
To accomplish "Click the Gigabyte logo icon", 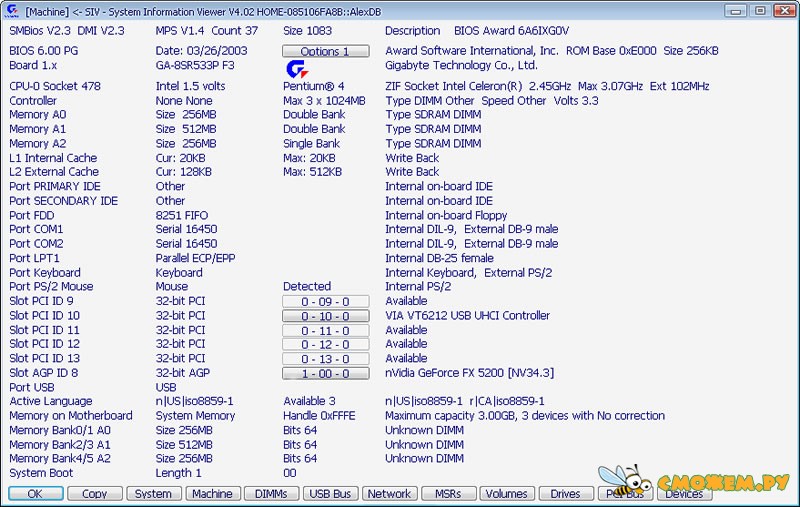I will [296, 69].
